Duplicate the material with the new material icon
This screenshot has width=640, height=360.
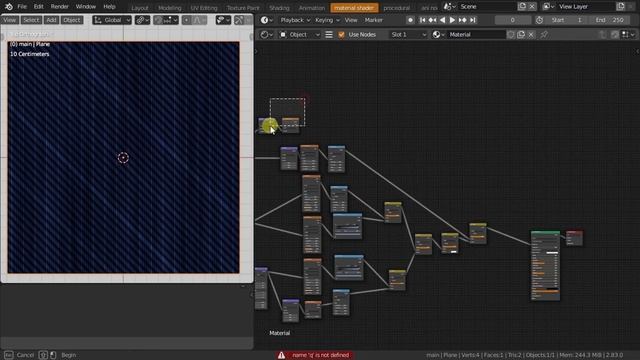[x=521, y=35]
